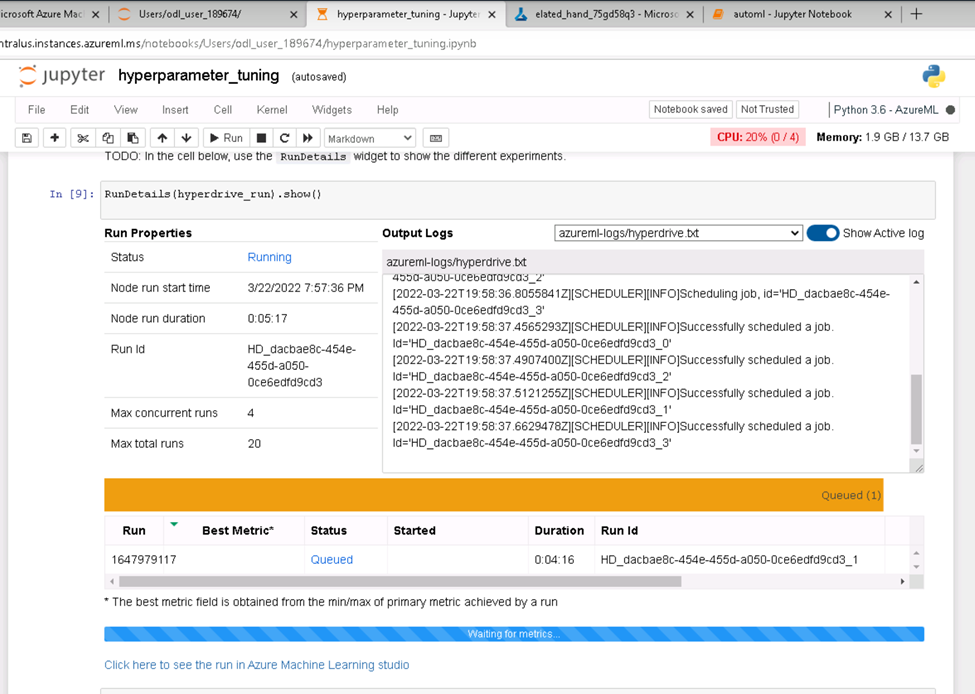Click the orange Queued (1) progress bar
The width and height of the screenshot is (975, 694).
click(494, 495)
